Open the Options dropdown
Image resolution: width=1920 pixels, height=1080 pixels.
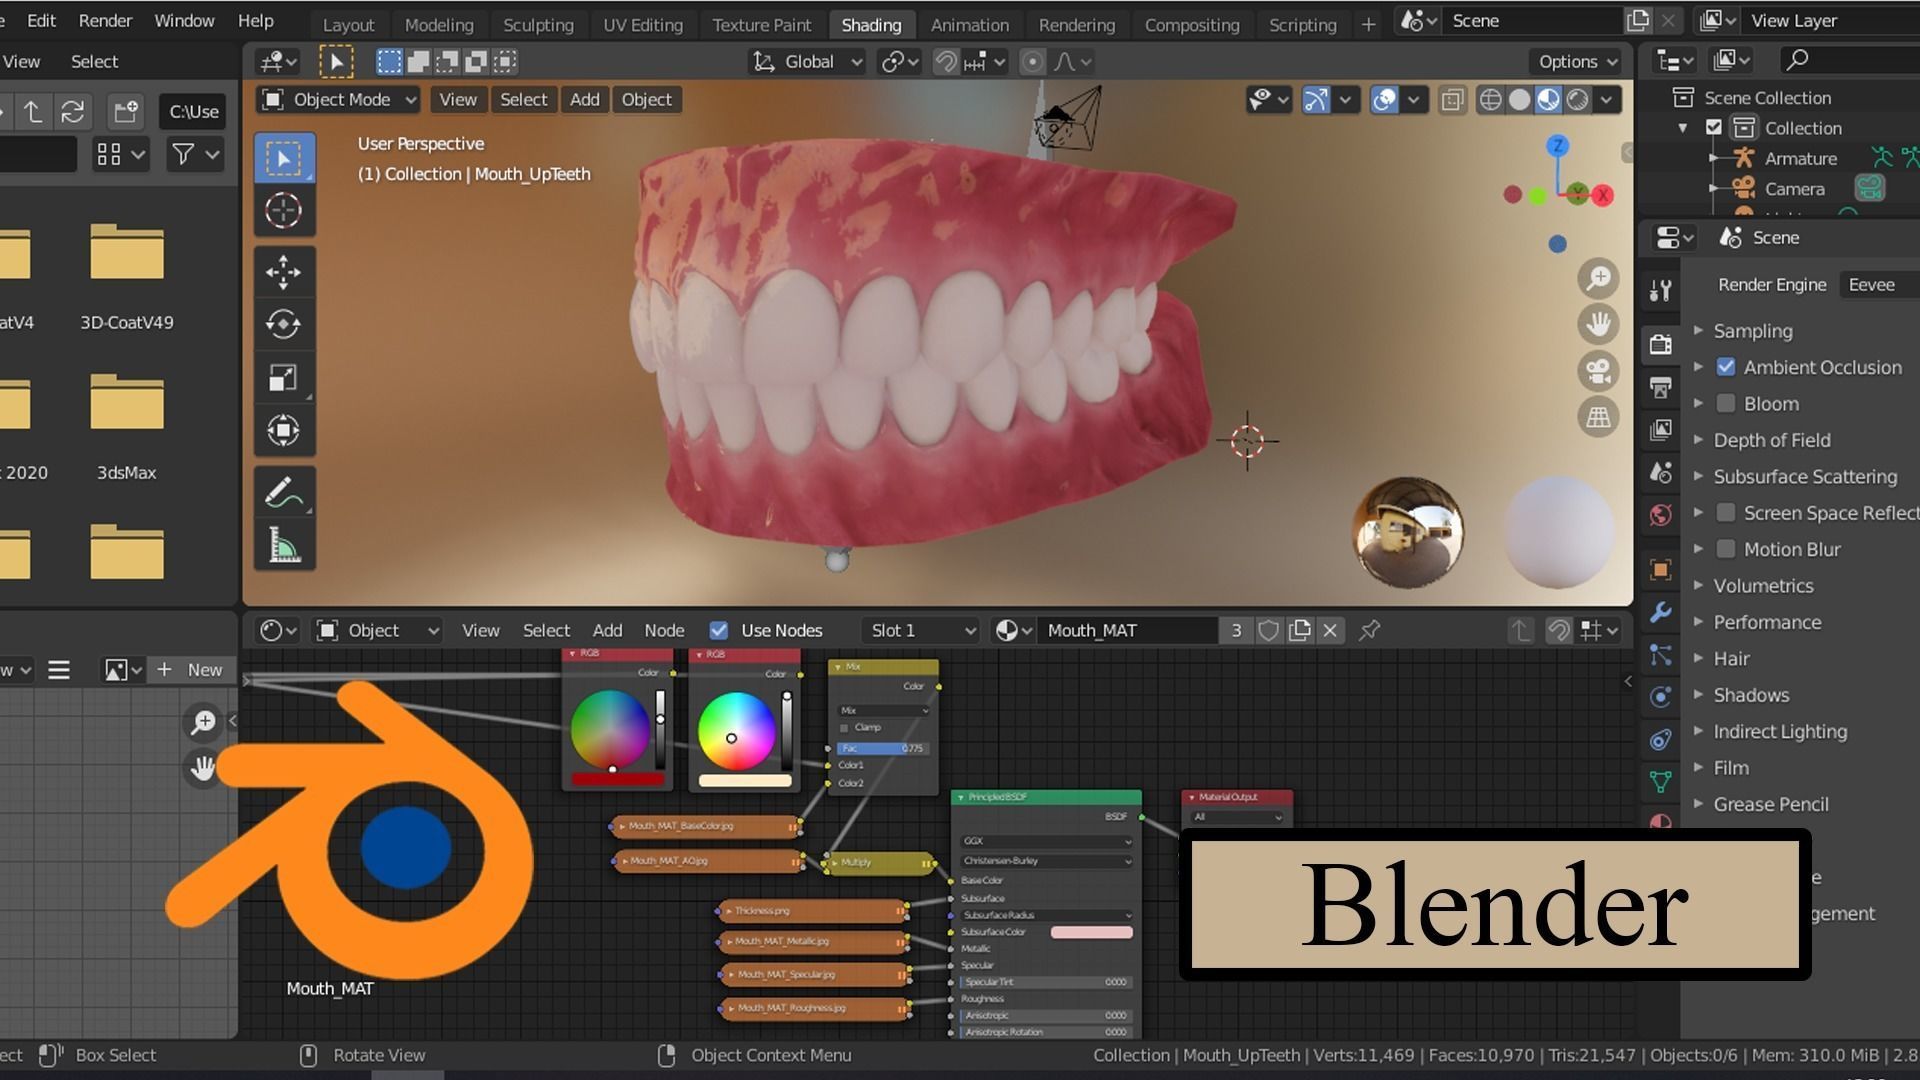click(1577, 62)
